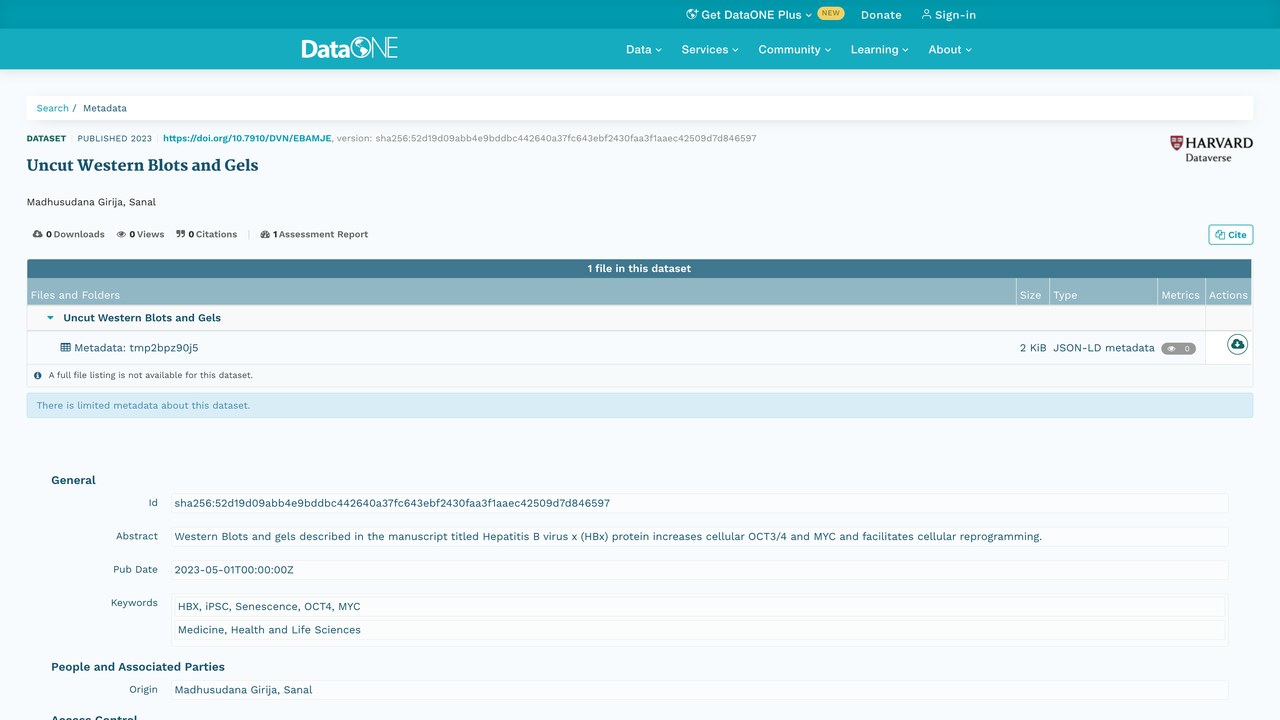Click the 0 Citations quote metric
The width and height of the screenshot is (1280, 720).
[x=207, y=234]
